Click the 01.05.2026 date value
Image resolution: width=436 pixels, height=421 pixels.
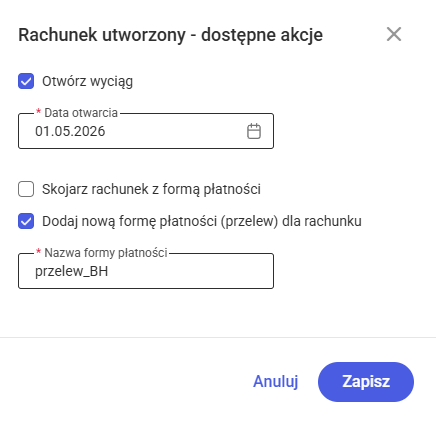pos(70,131)
